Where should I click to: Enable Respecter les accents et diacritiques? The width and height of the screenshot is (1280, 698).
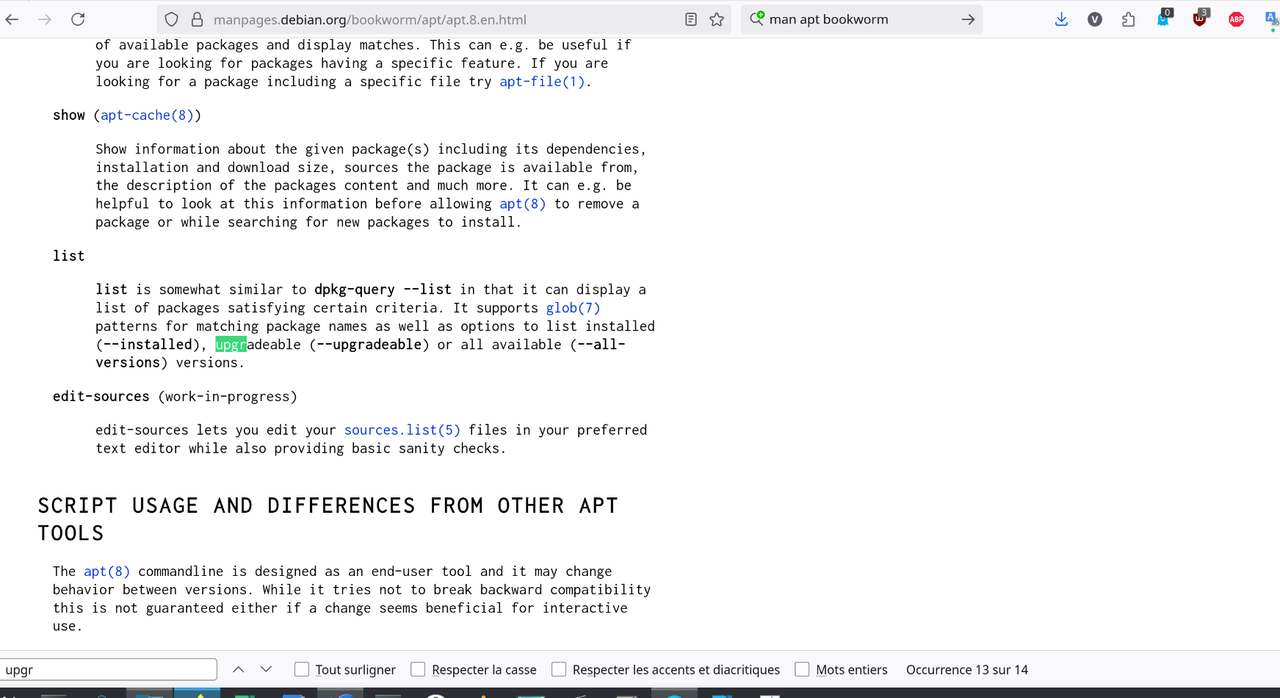(559, 669)
